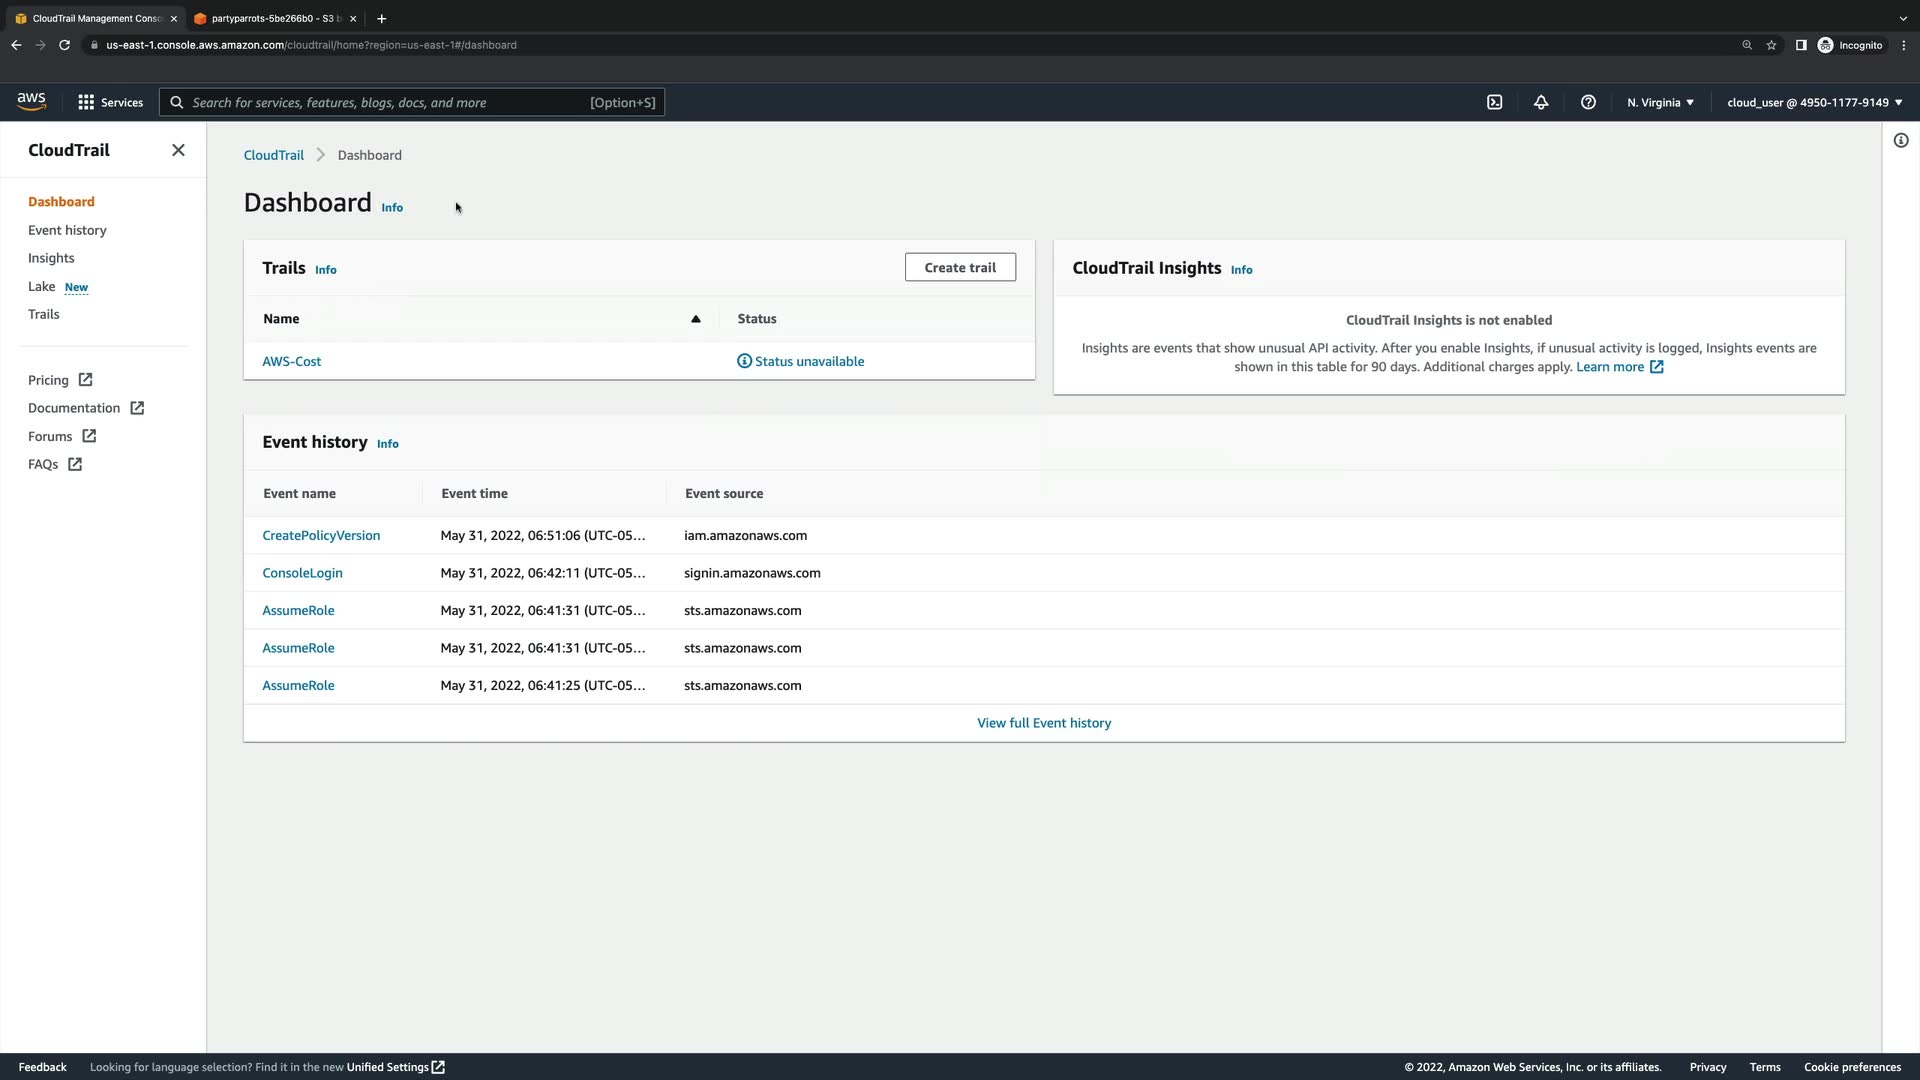
Task: Open the info panel icon at right edge
Action: pyautogui.click(x=1901, y=141)
